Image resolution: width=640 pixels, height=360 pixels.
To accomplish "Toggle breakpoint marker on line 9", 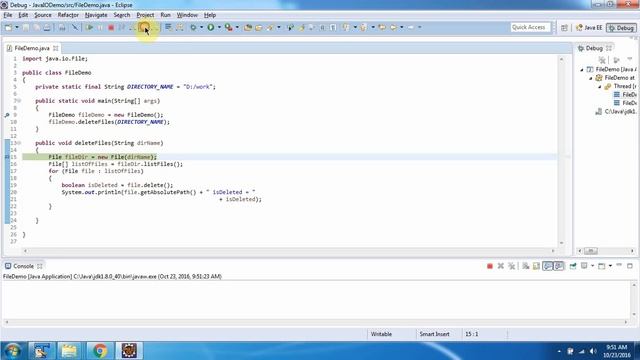I will (x=7, y=115).
